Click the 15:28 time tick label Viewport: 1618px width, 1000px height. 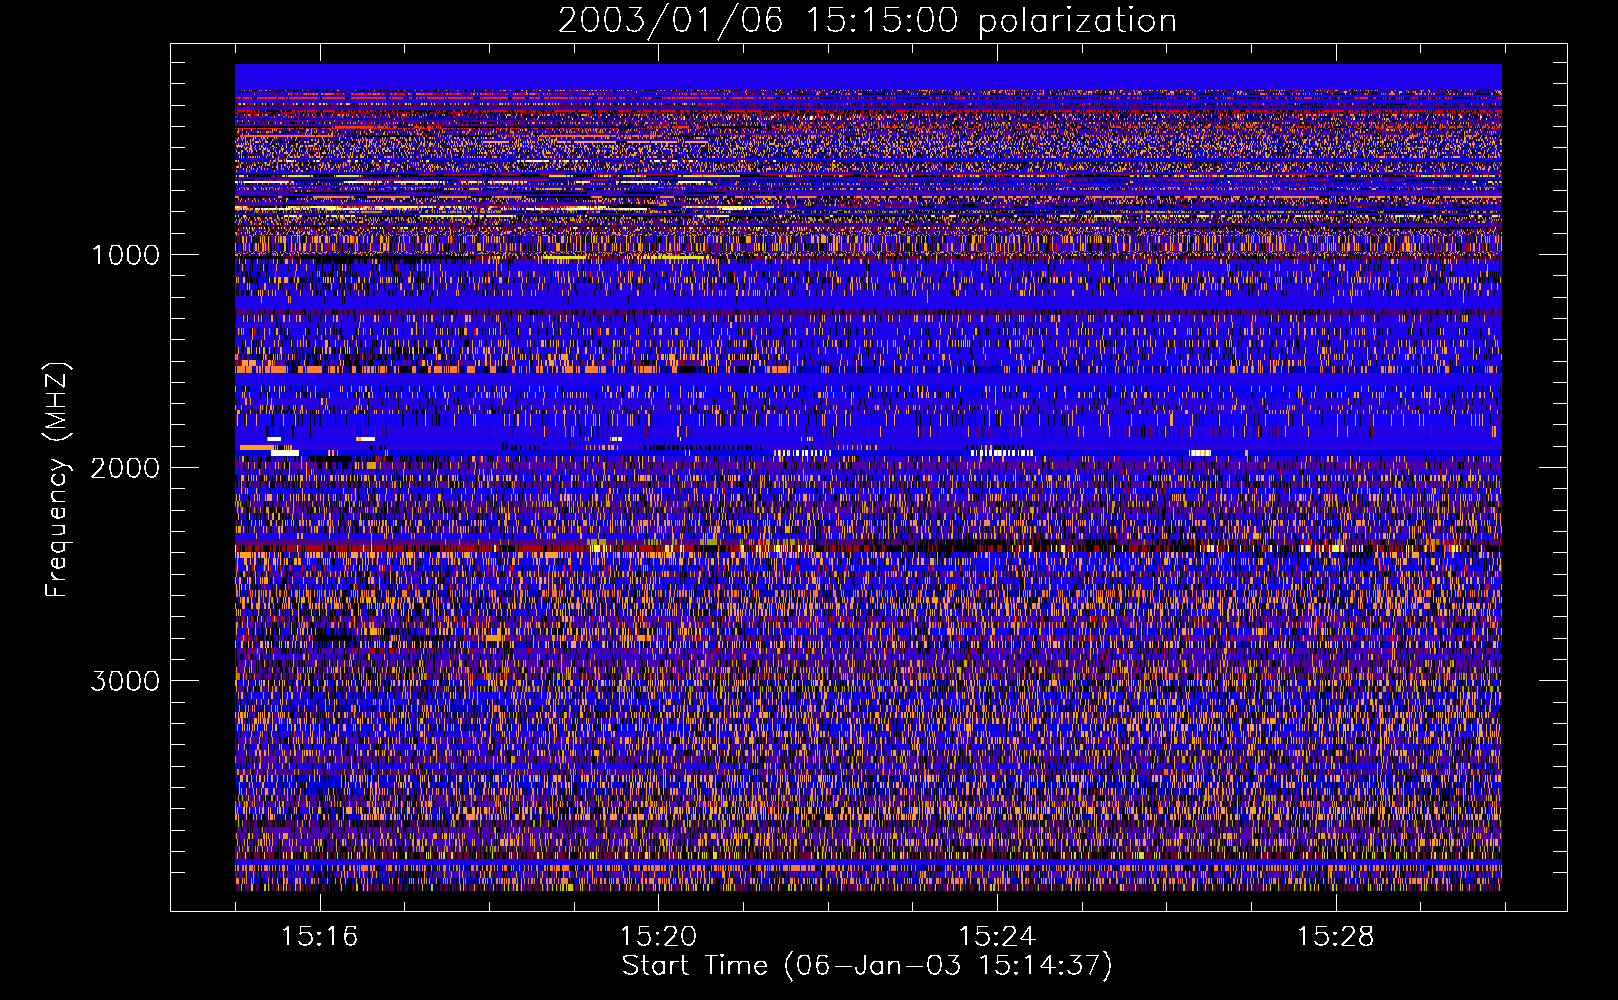coord(1336,937)
